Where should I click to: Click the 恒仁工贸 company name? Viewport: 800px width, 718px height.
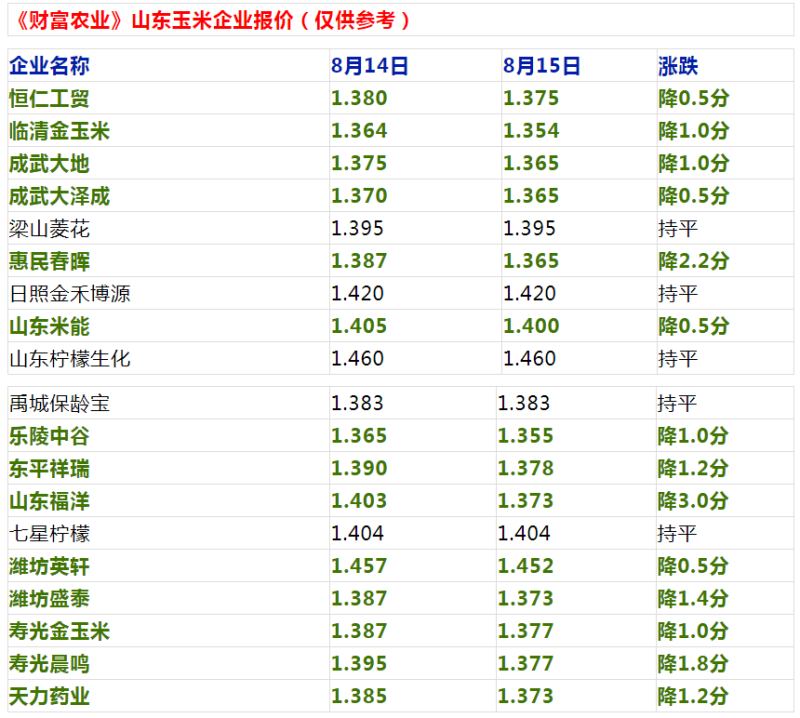[49, 99]
